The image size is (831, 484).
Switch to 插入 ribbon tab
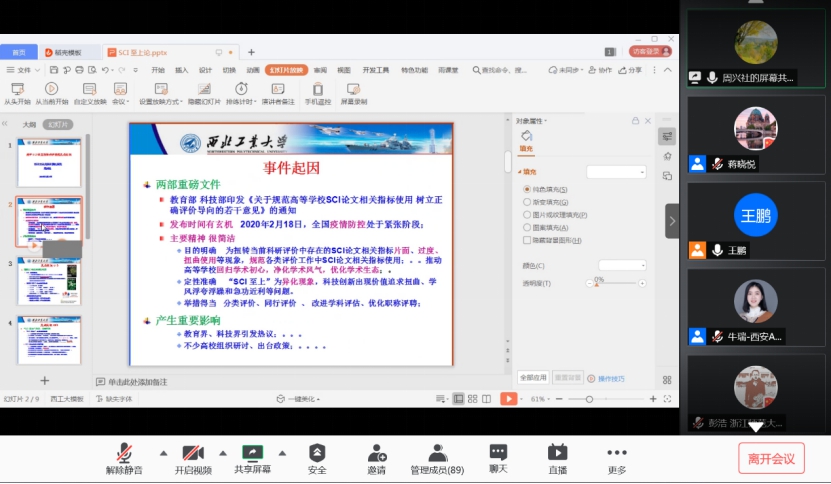click(181, 70)
